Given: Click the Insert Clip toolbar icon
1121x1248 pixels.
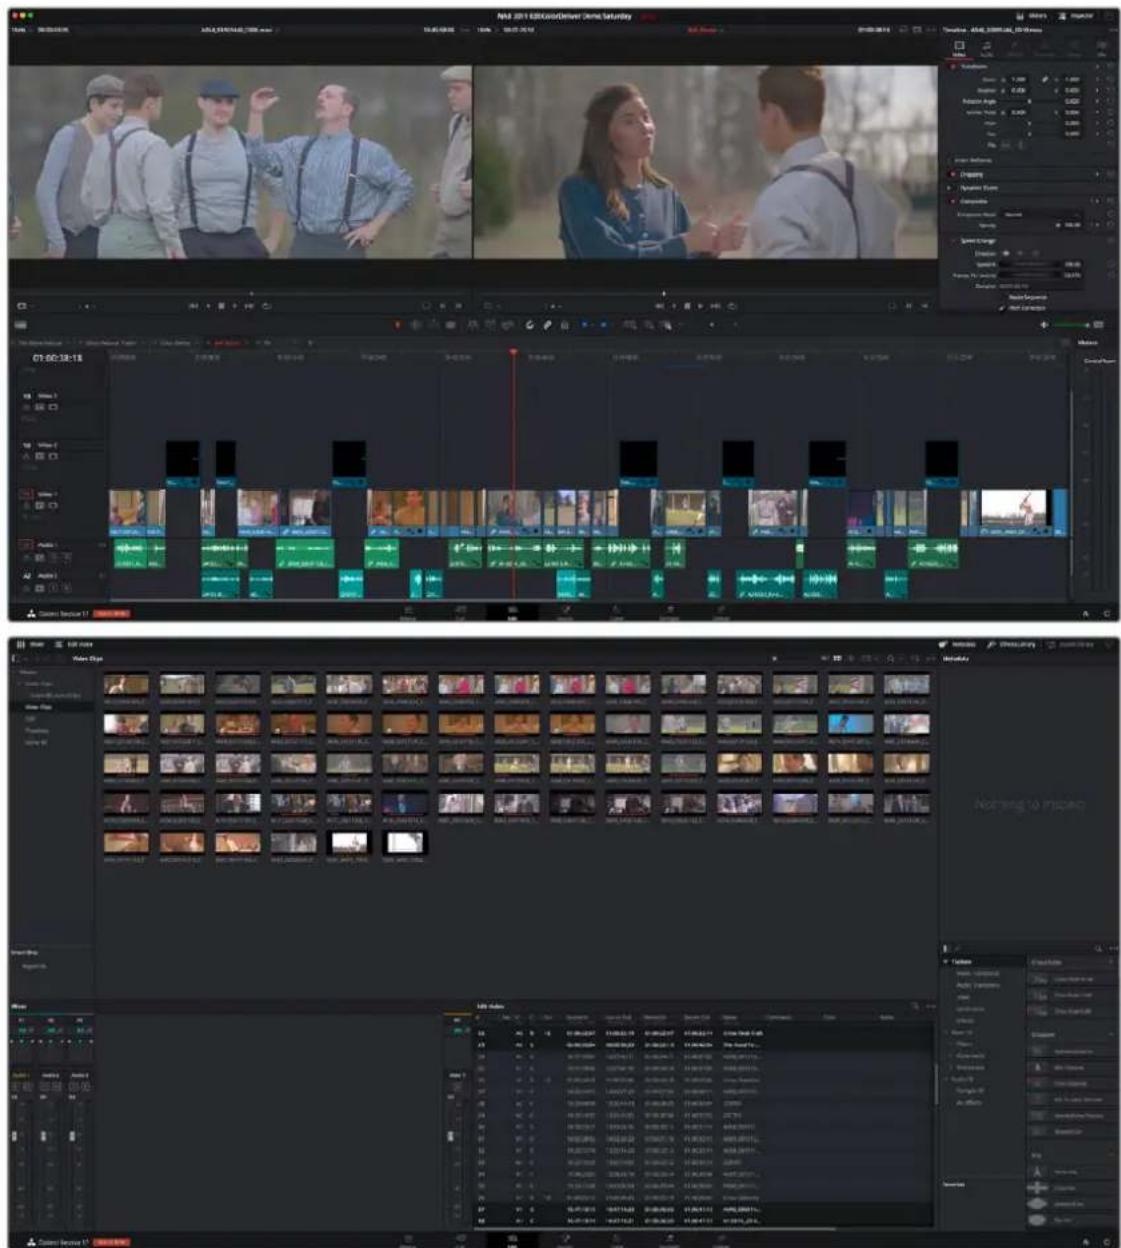Looking at the screenshot, I should pos(473,325).
